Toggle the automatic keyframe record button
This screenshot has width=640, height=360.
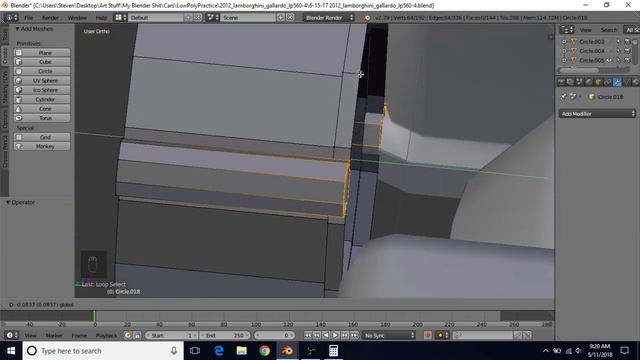click(427, 335)
